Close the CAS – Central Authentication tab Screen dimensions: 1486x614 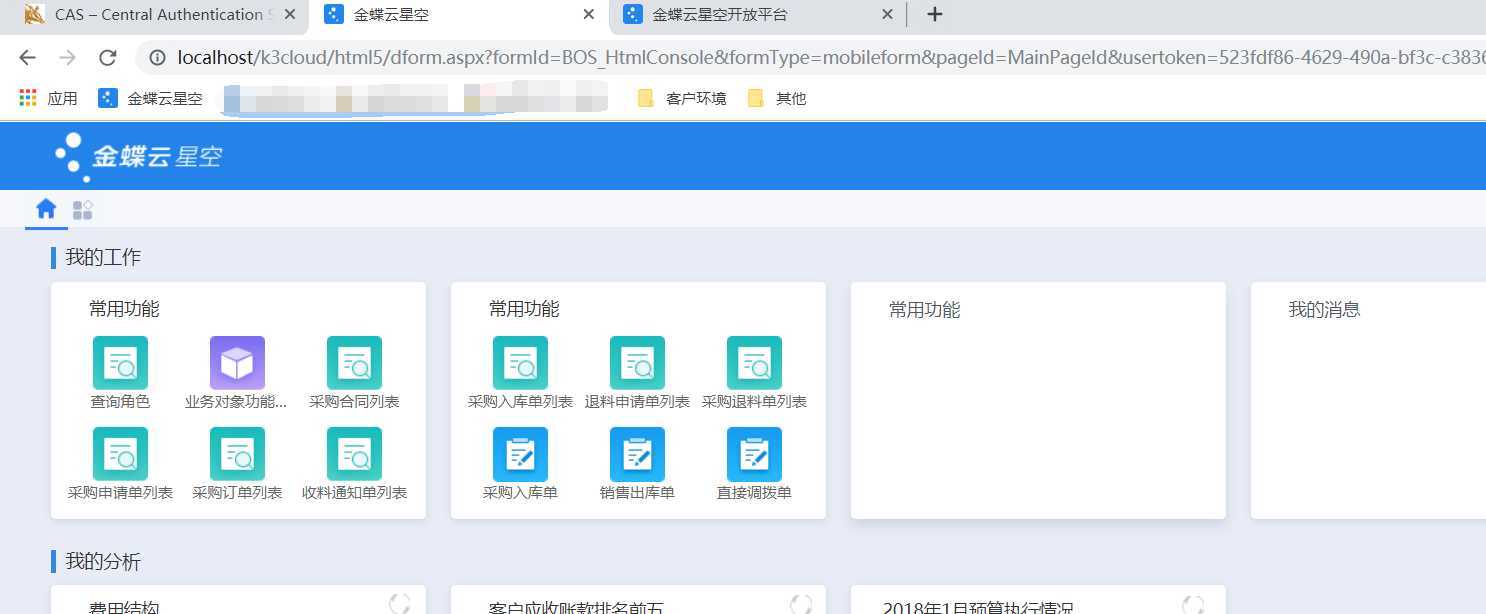point(290,15)
